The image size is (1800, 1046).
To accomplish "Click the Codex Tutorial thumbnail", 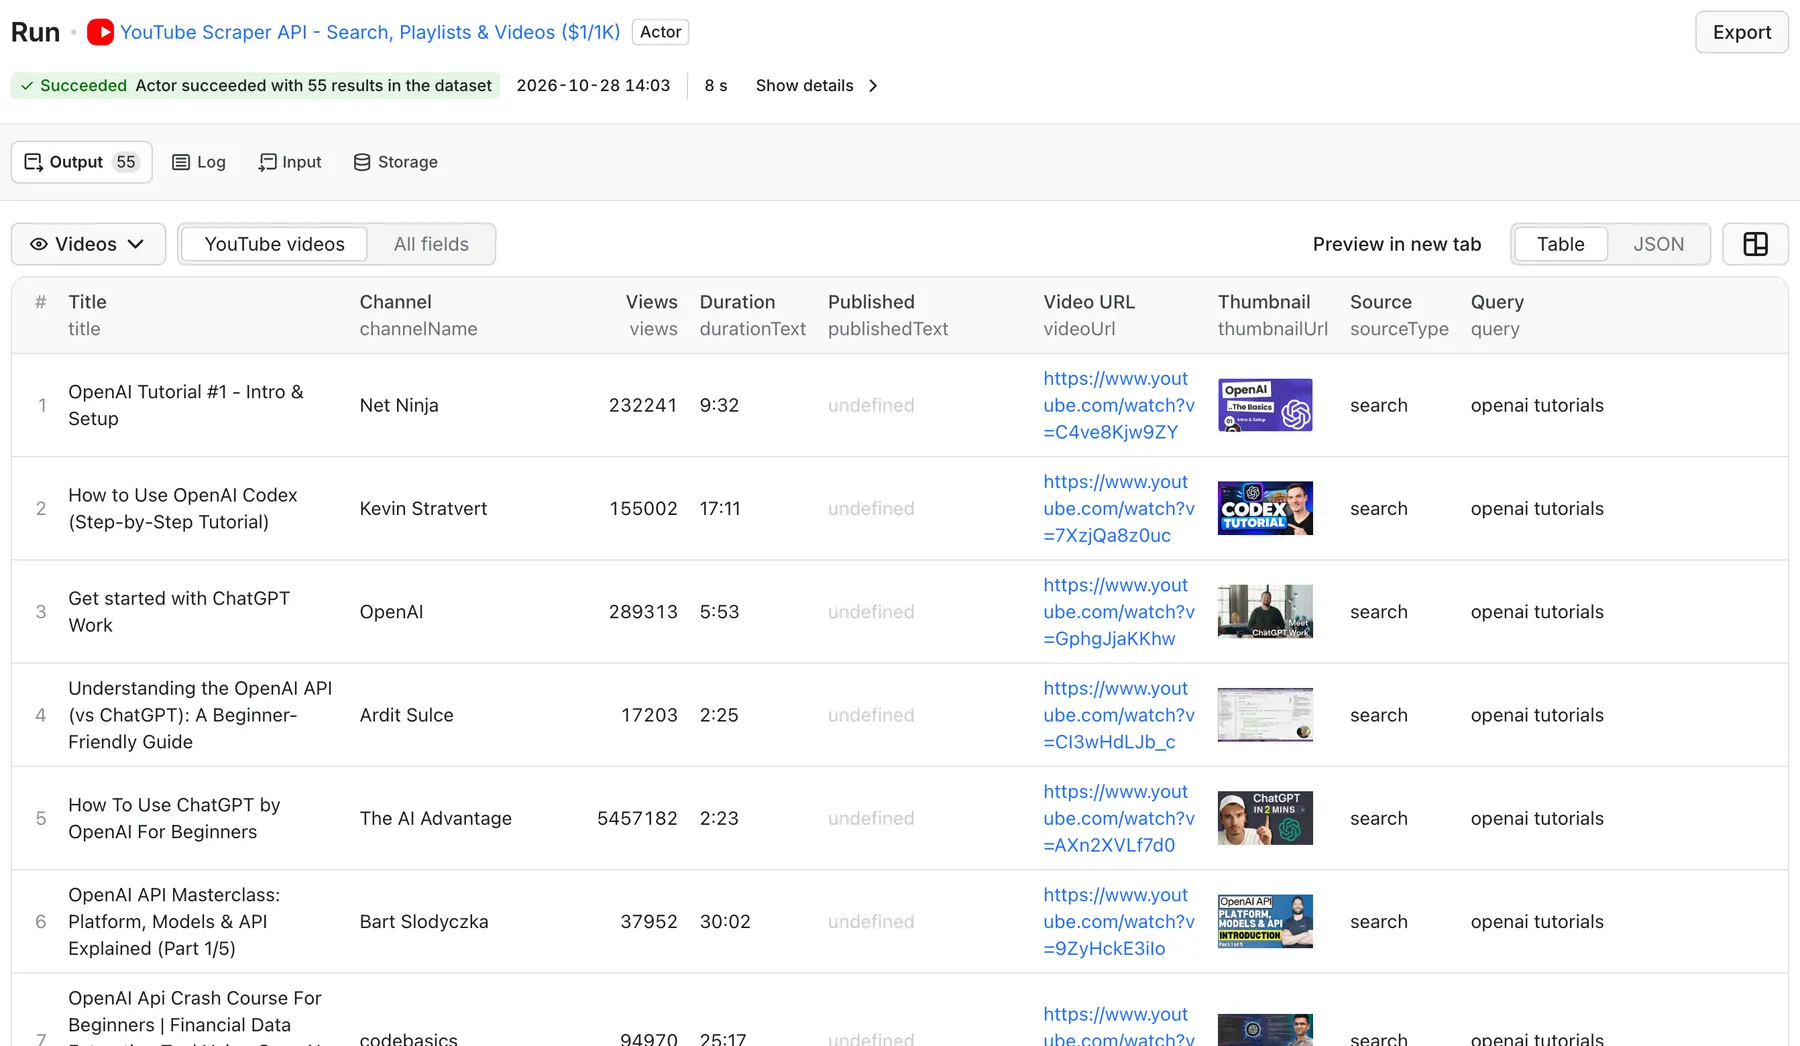I will point(1265,508).
